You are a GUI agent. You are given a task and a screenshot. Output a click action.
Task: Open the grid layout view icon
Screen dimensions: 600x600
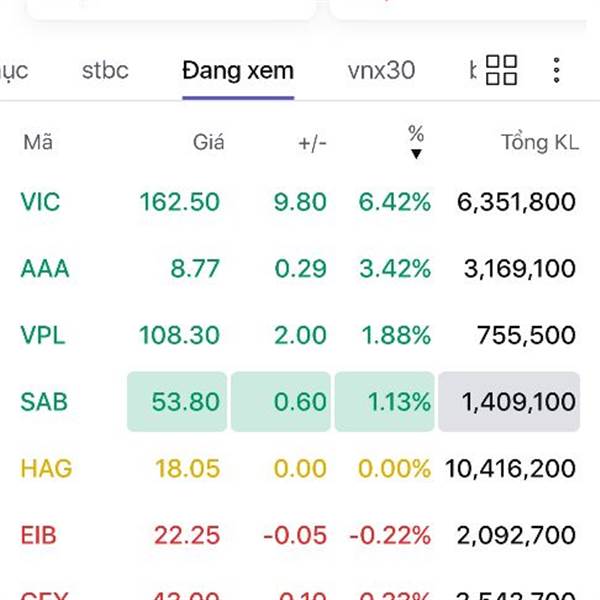501,70
